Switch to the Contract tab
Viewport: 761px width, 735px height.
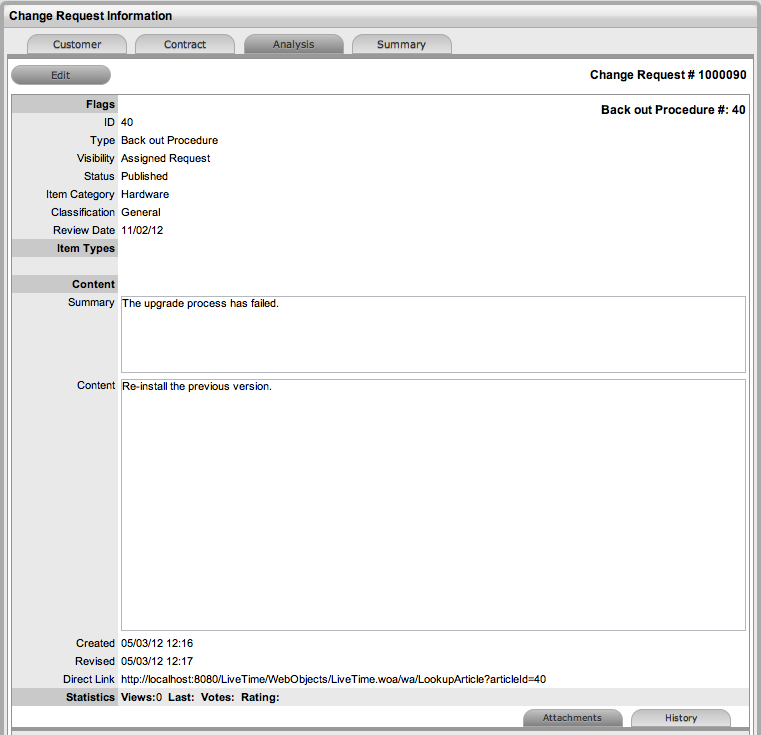185,44
